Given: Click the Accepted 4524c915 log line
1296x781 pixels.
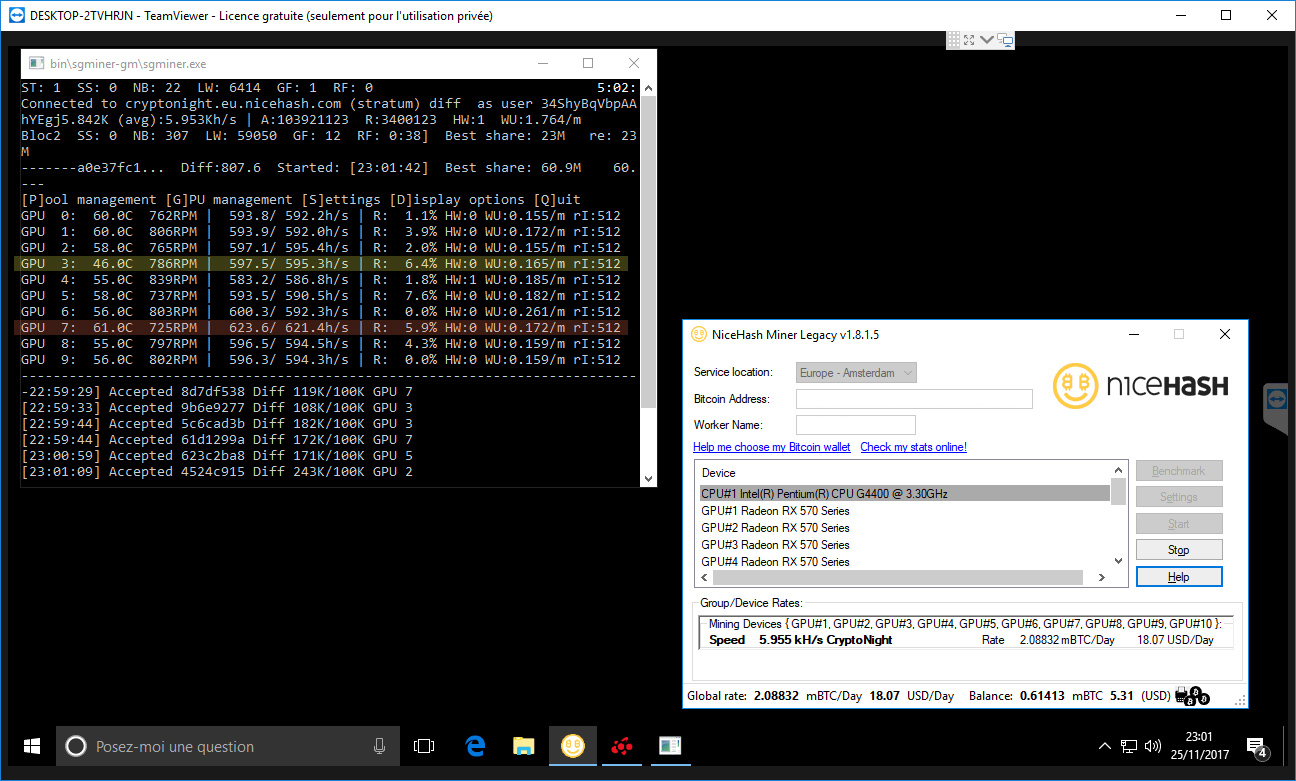Looking at the screenshot, I should click(x=217, y=472).
